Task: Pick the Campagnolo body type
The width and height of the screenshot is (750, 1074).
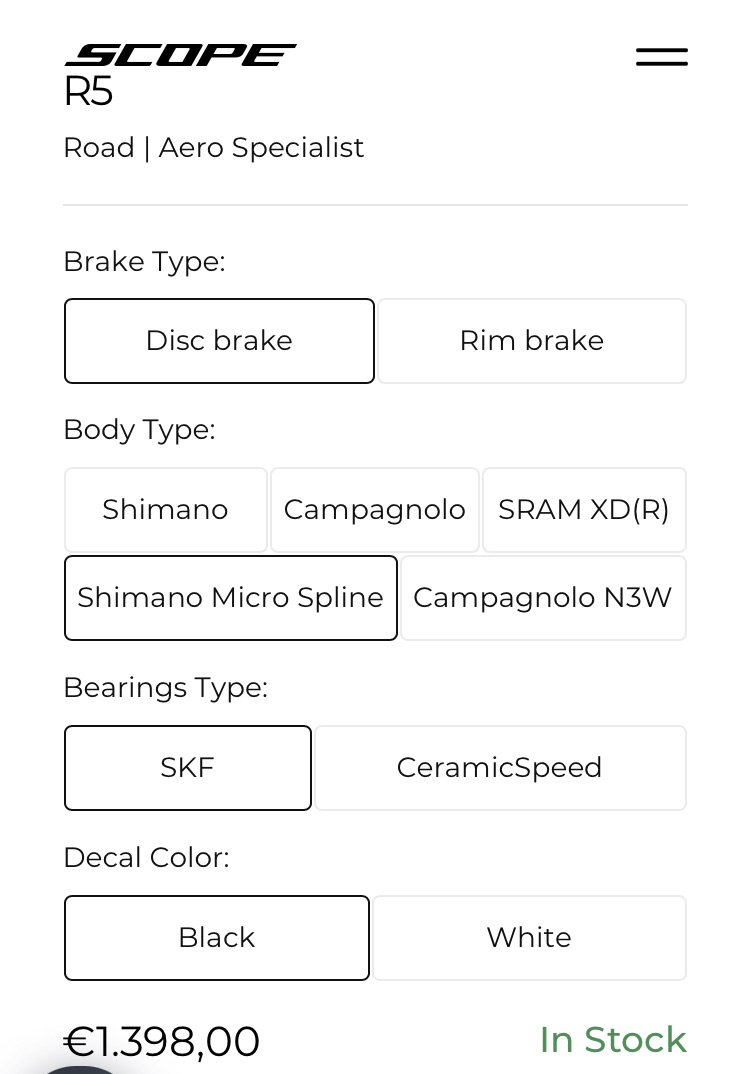Action: pos(374,510)
